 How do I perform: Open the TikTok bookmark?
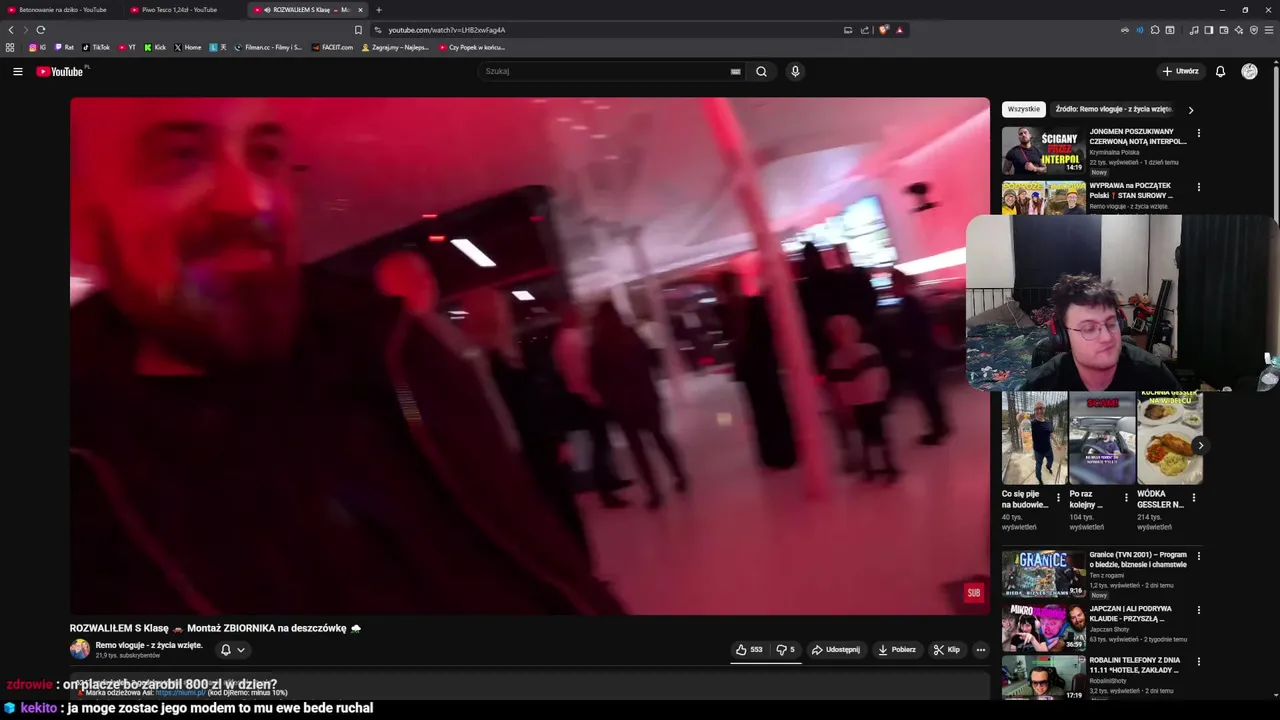[96, 47]
